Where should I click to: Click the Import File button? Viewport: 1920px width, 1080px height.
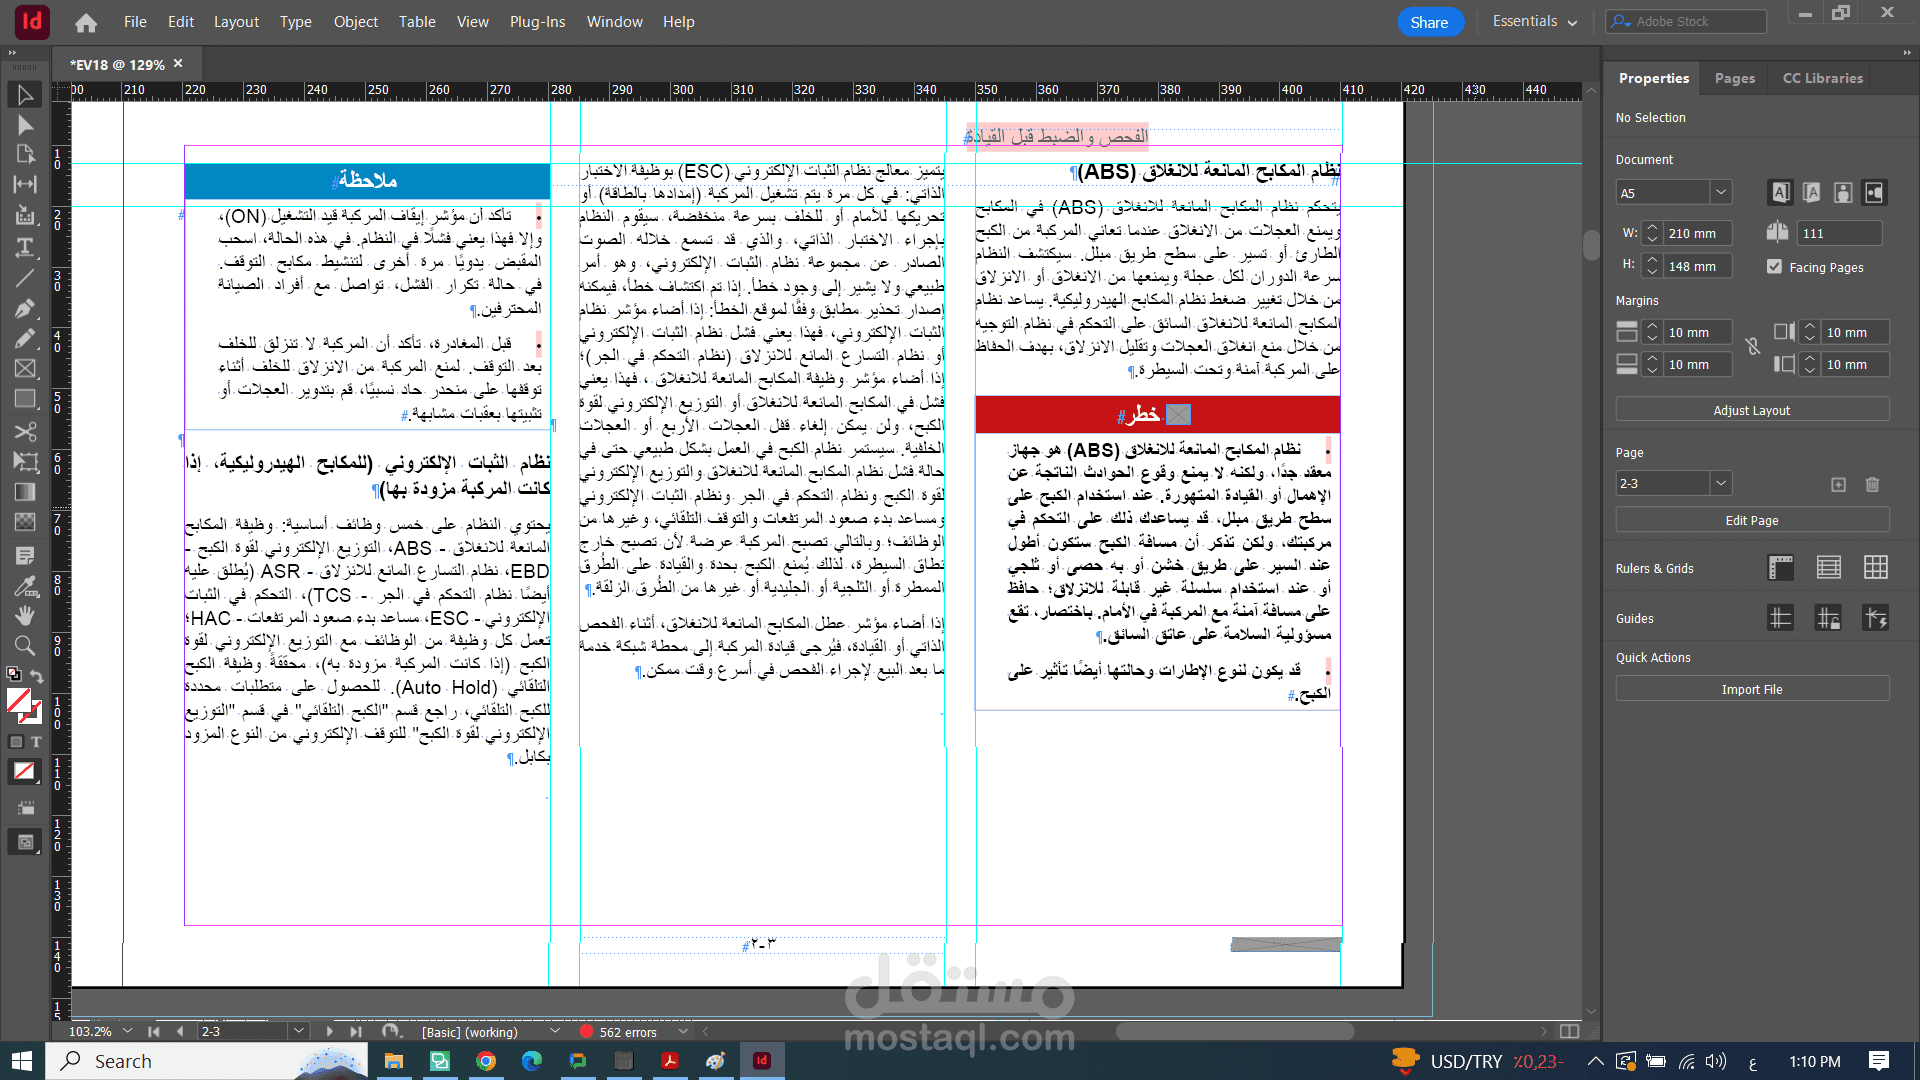click(1751, 689)
